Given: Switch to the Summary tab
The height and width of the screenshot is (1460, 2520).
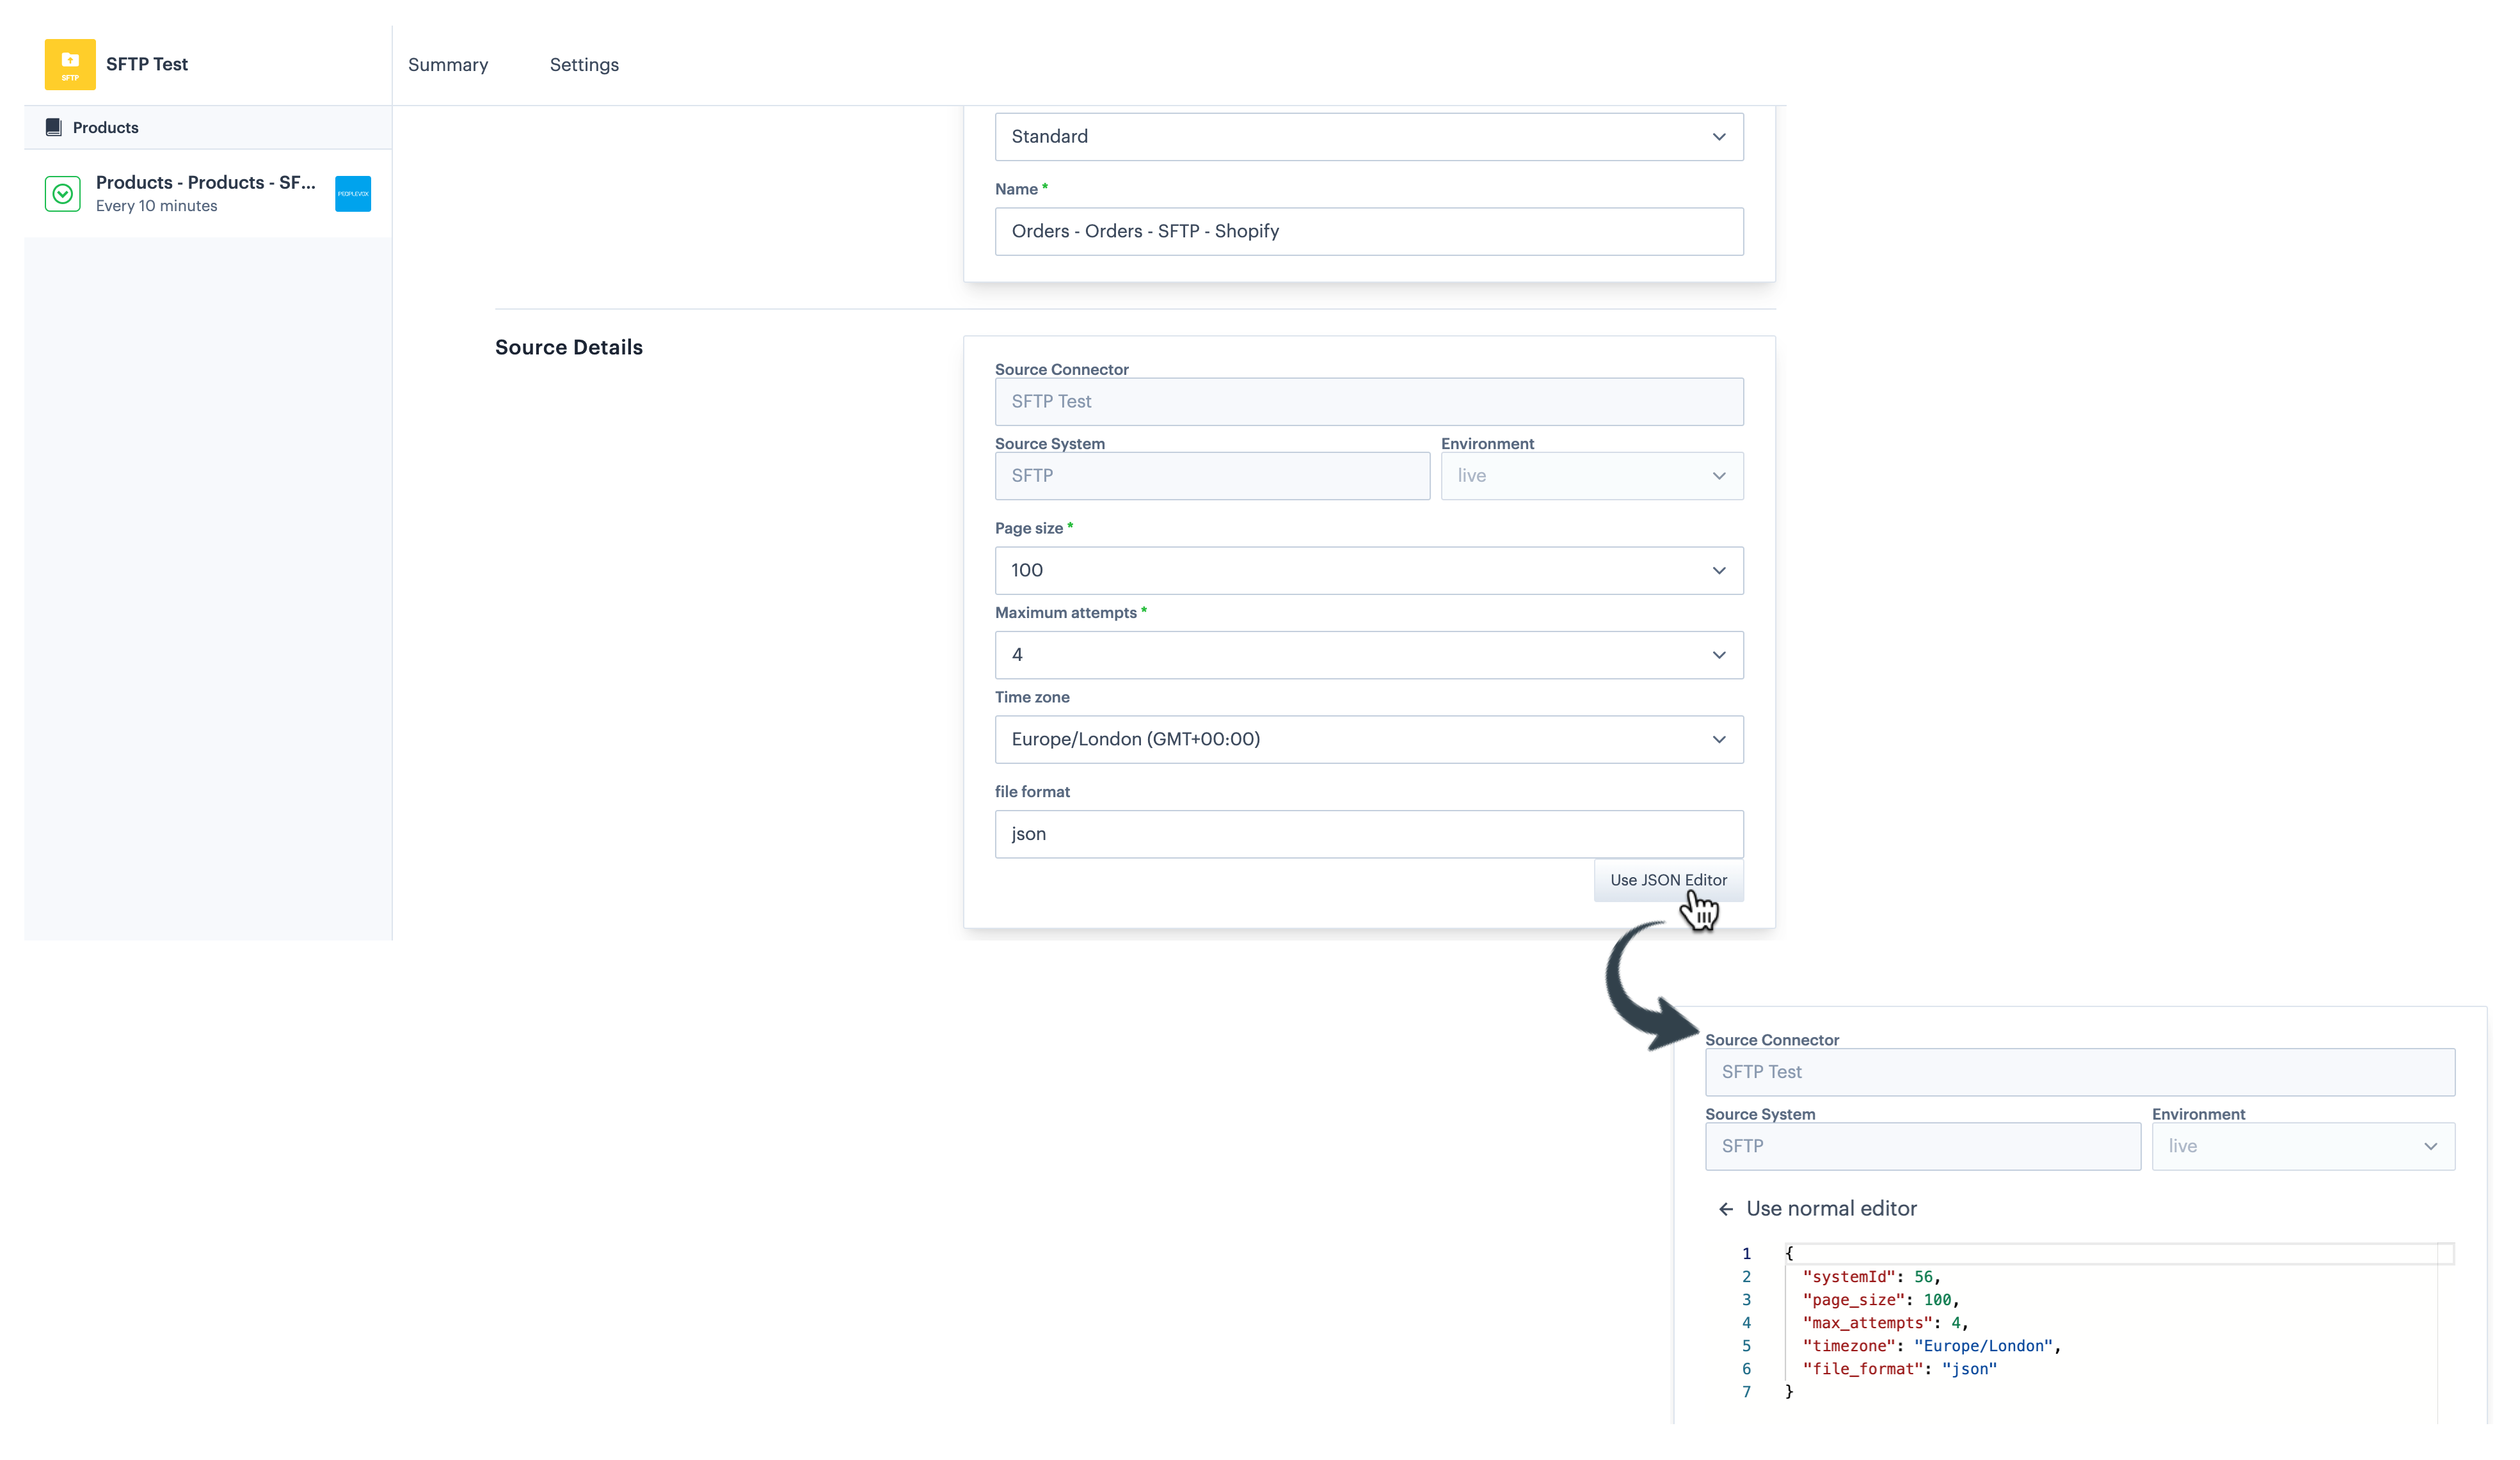Looking at the screenshot, I should 448,65.
